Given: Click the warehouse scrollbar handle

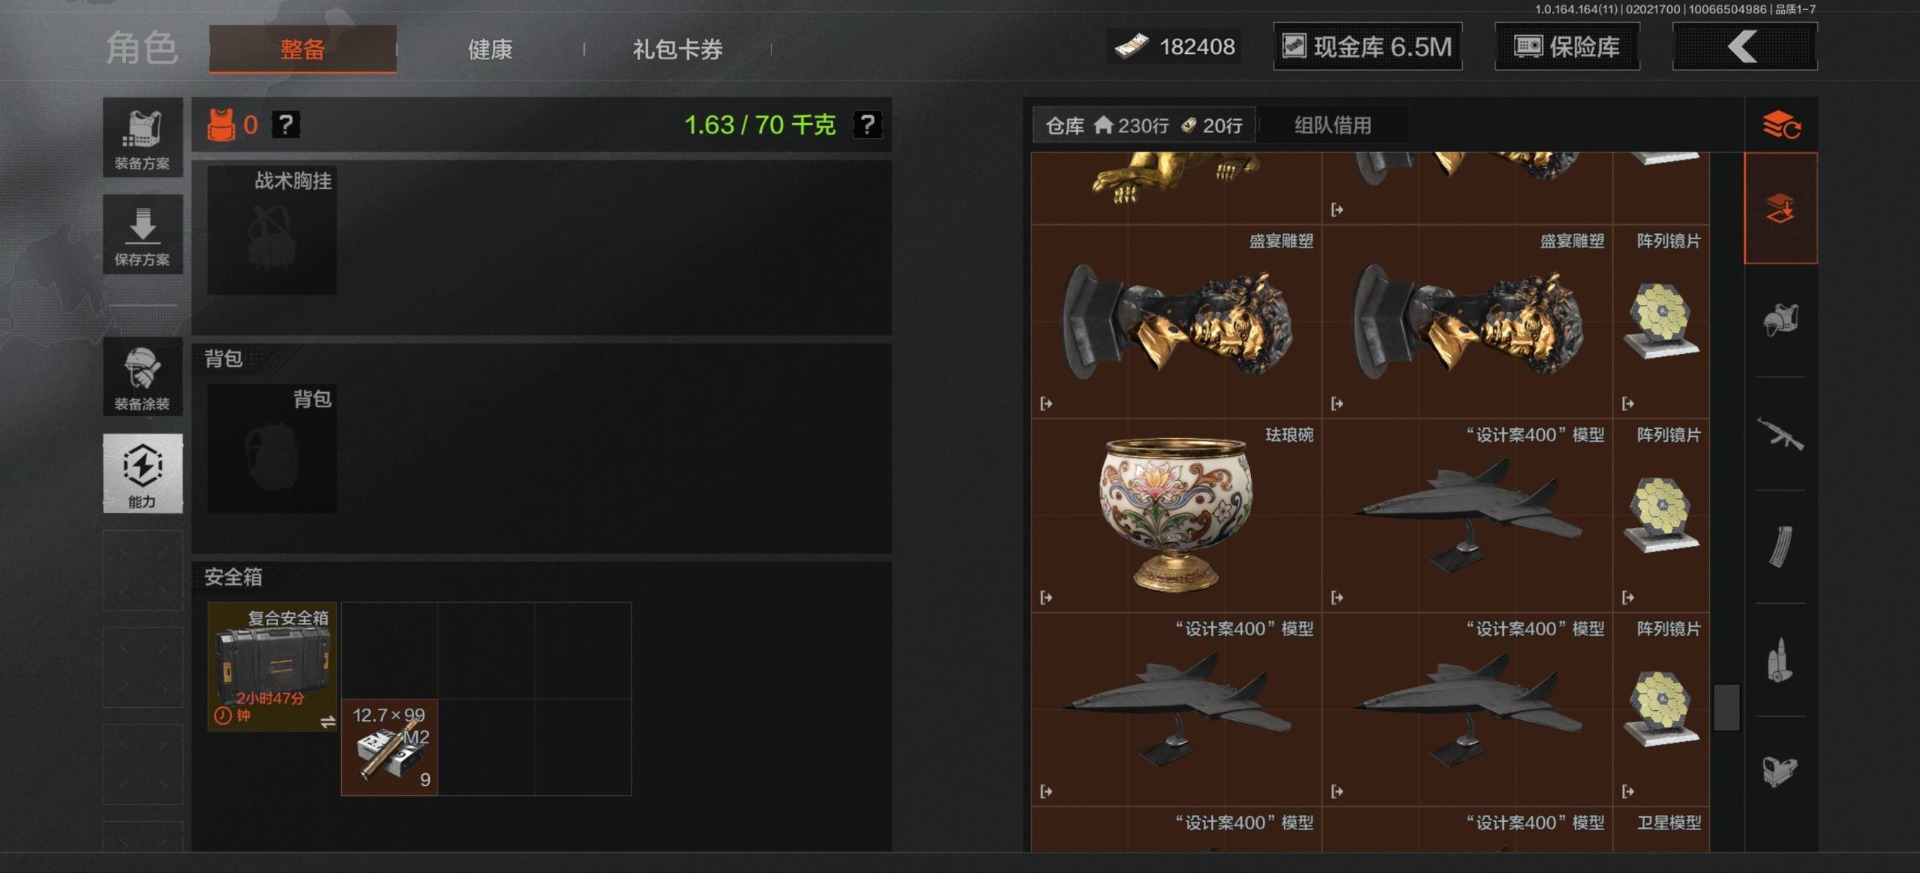Looking at the screenshot, I should click(x=1727, y=707).
